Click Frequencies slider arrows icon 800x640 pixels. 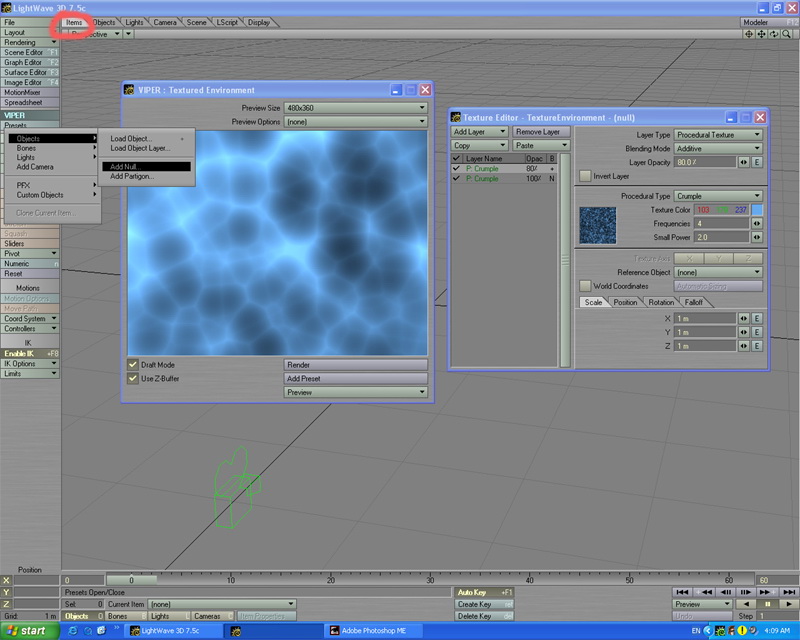(757, 224)
